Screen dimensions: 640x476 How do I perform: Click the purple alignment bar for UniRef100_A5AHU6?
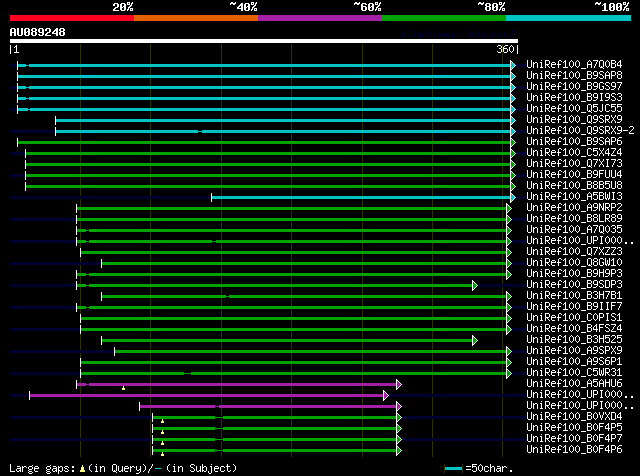tap(237, 385)
